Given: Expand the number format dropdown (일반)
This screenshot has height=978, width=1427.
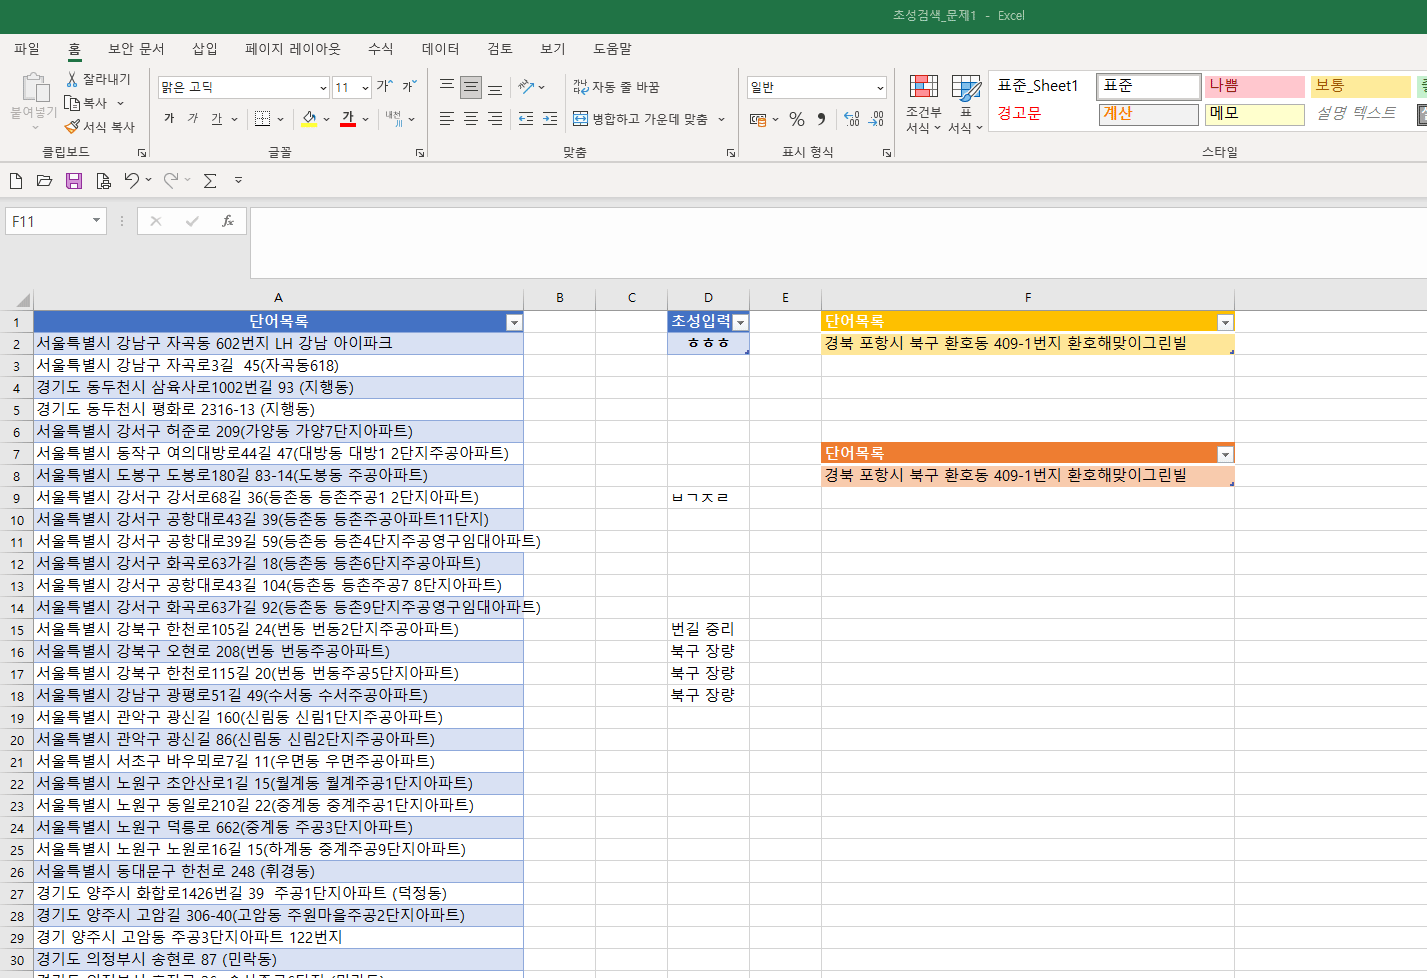Looking at the screenshot, I should point(880,87).
